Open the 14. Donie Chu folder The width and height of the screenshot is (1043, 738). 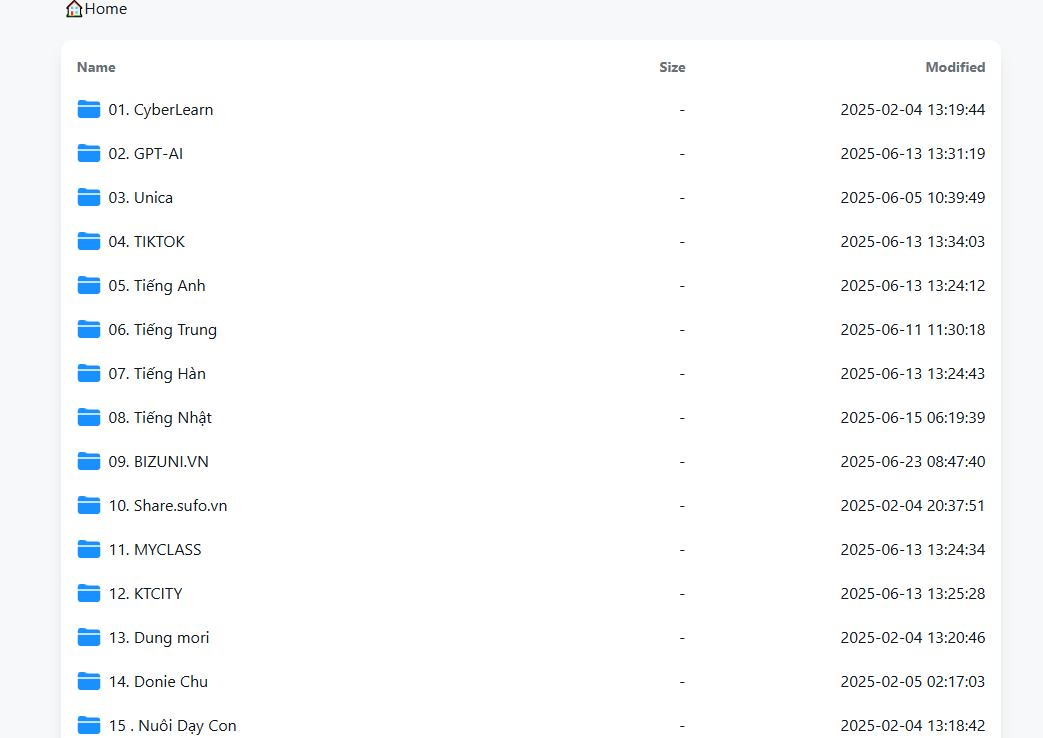[x=158, y=682]
